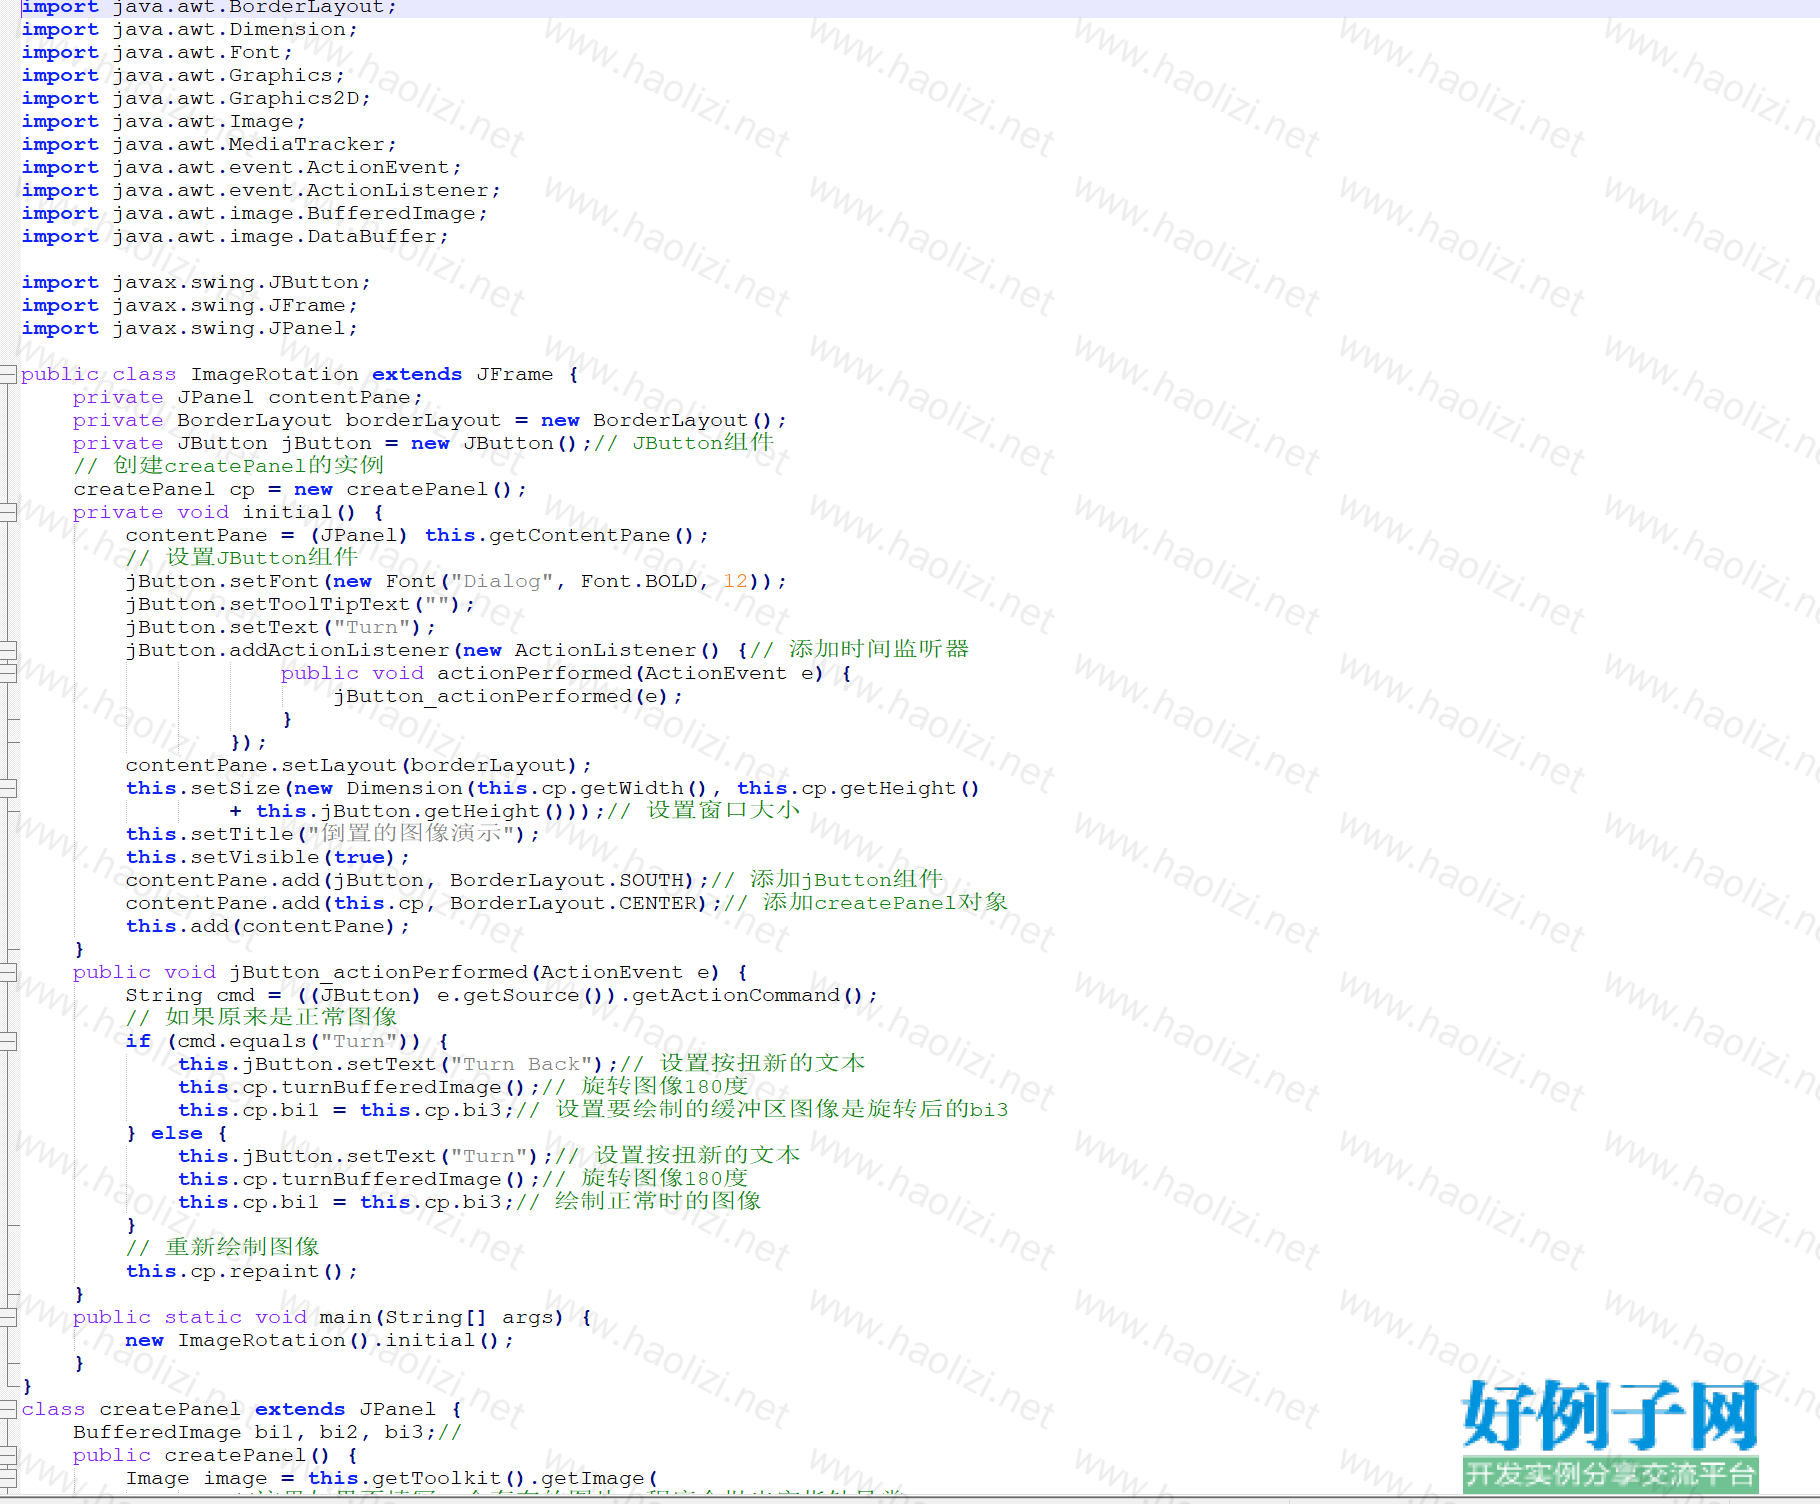
Task: Fold the createPanel() constructor block
Action: (x=8, y=1456)
